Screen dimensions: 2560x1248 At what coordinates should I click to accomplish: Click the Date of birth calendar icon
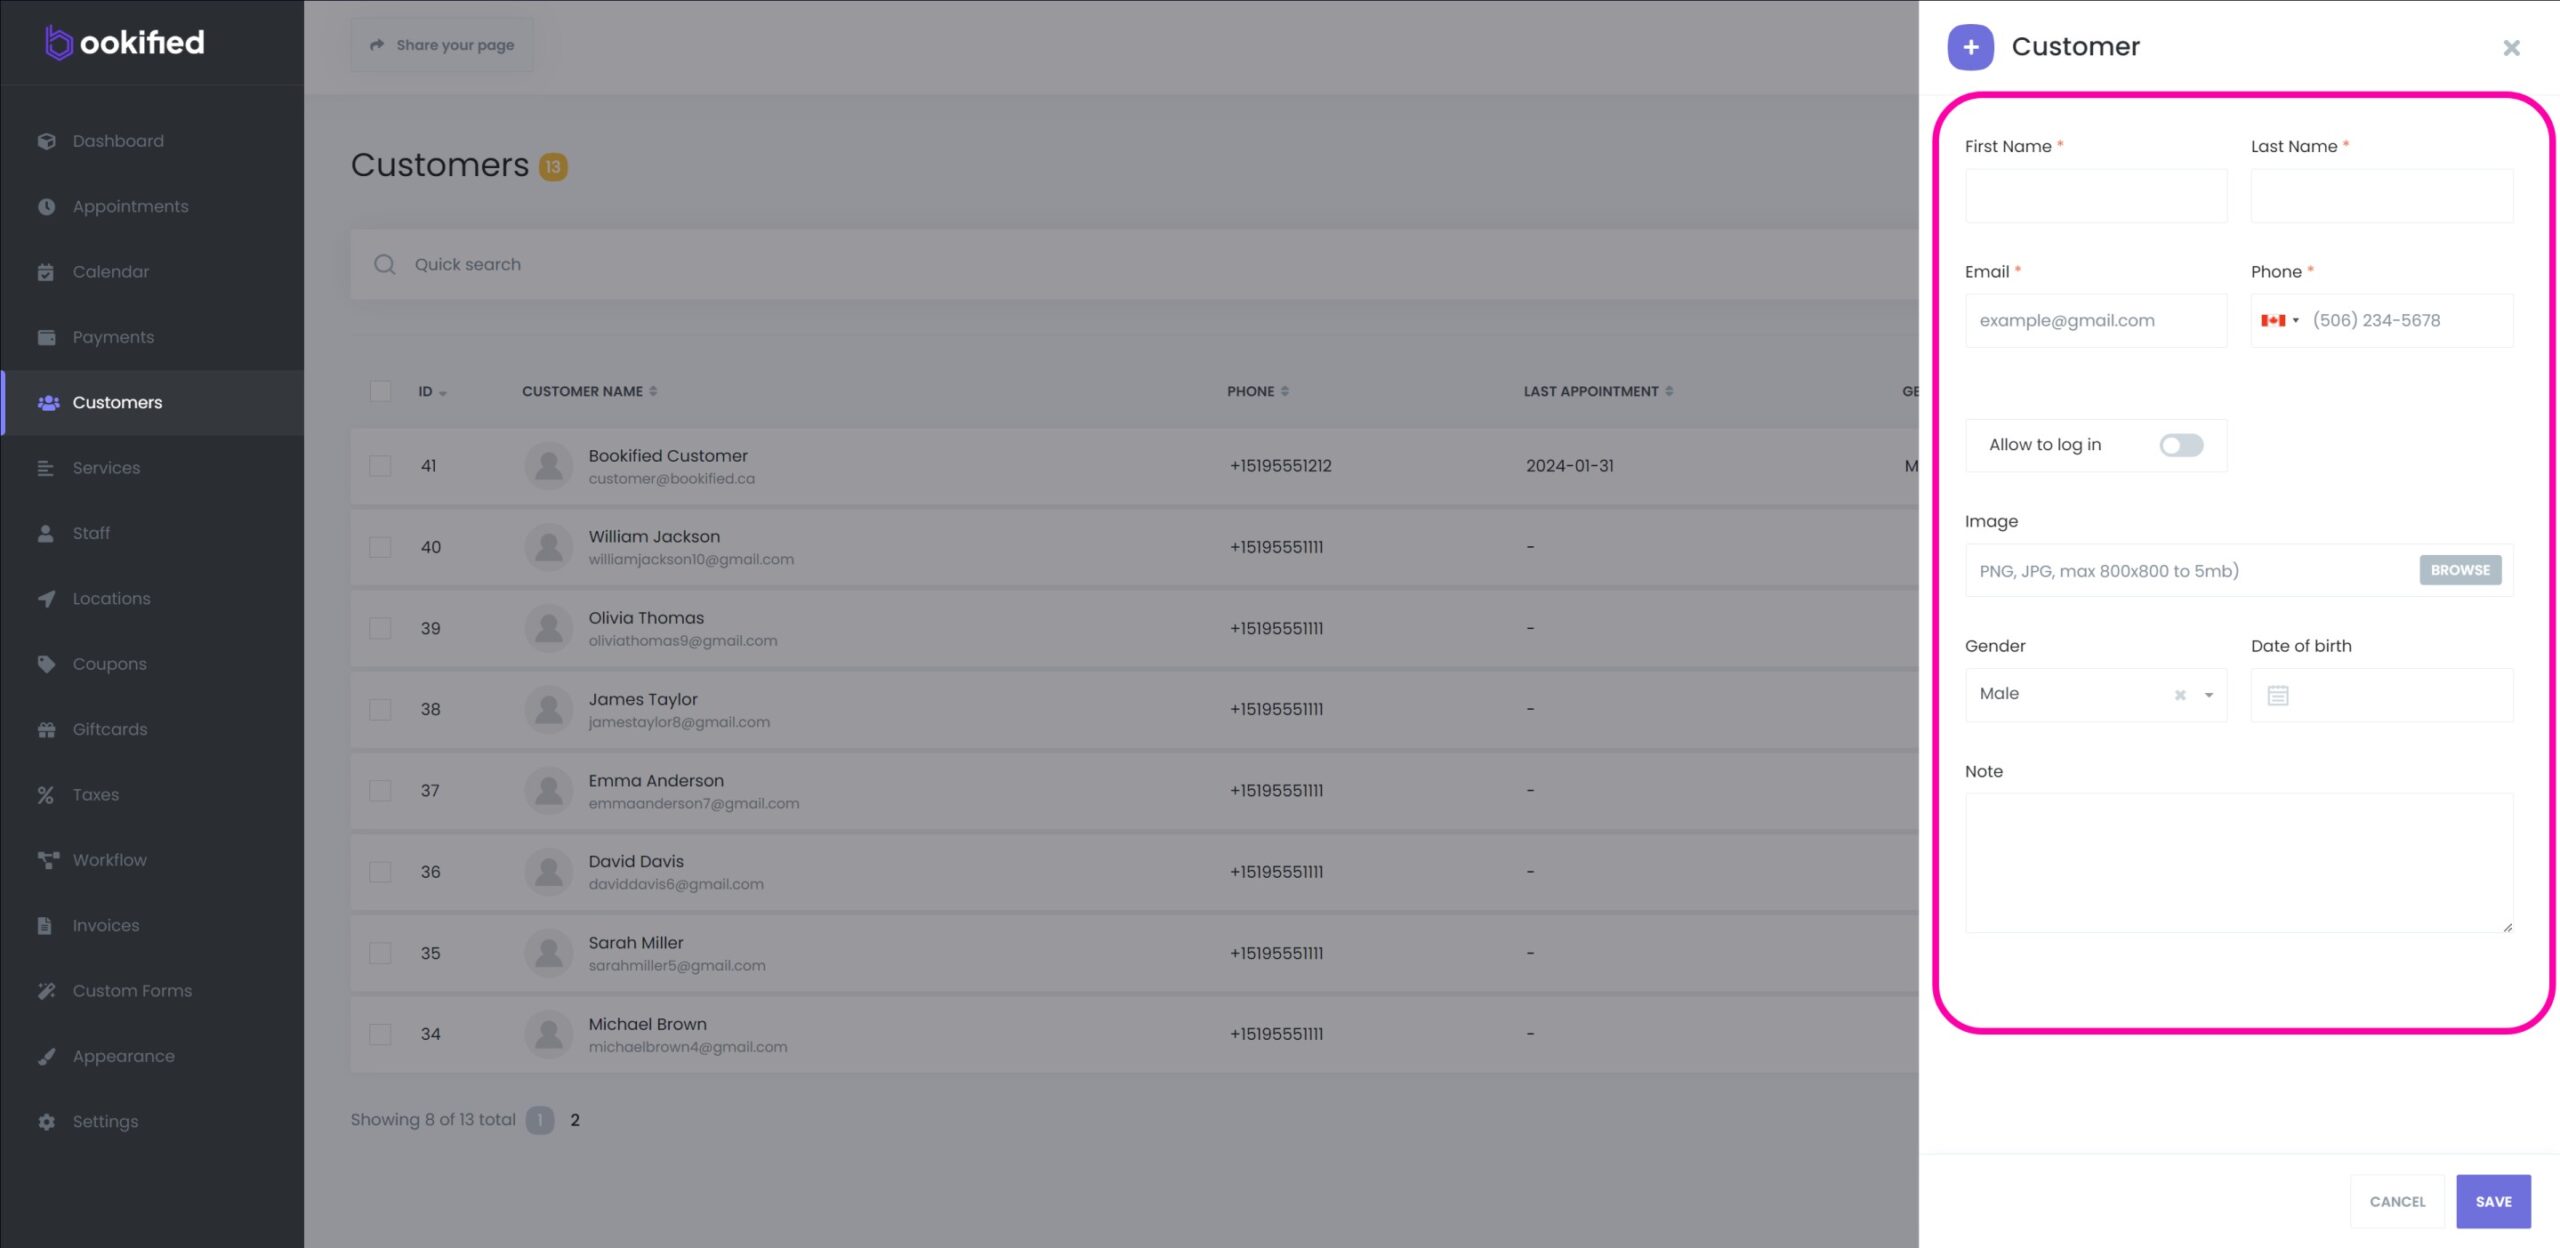(x=2278, y=695)
